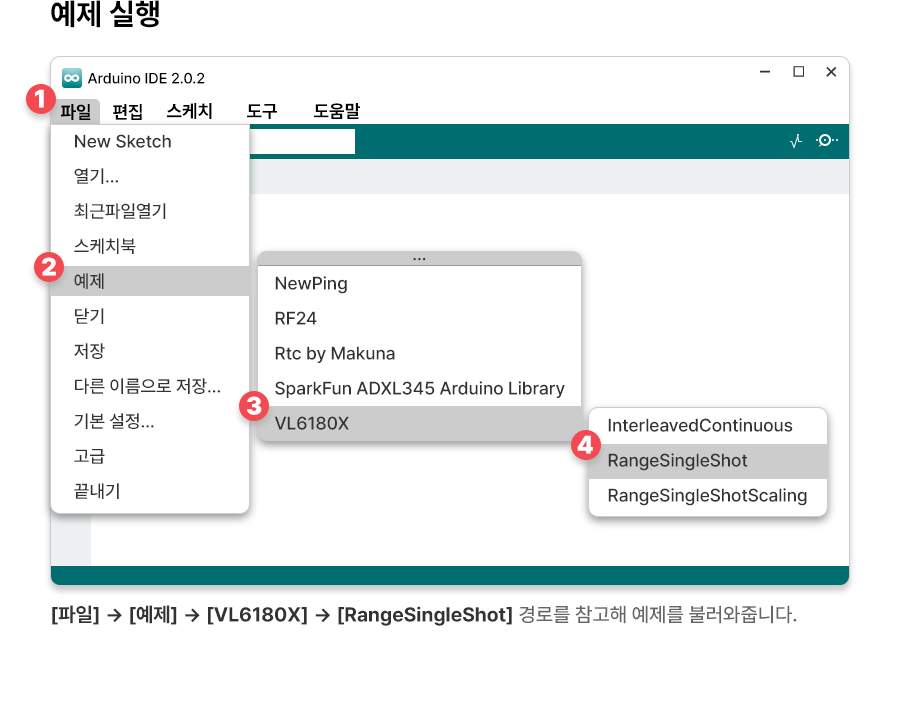Image resolution: width=900 pixels, height=726 pixels.
Task: Maximize the Arduino IDE window
Action: (798, 72)
